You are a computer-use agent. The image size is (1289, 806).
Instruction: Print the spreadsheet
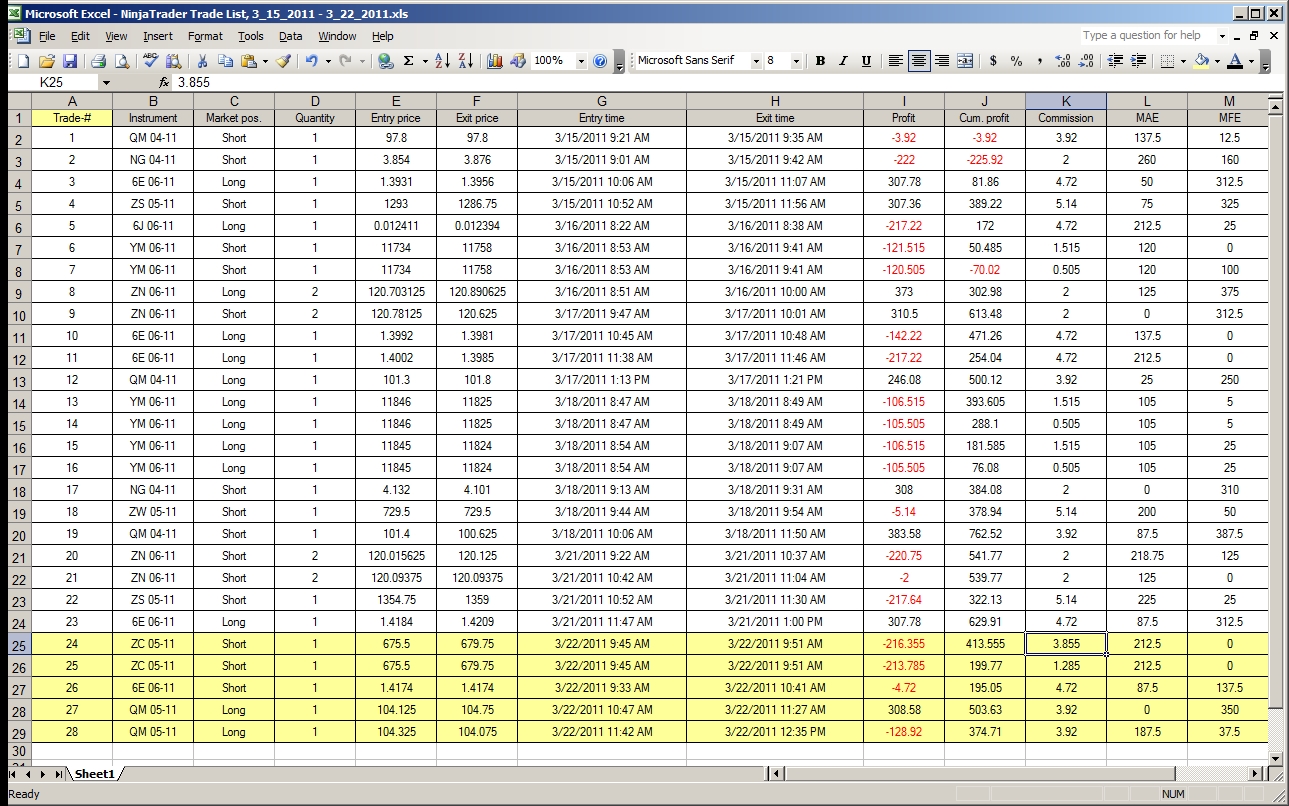tap(98, 61)
